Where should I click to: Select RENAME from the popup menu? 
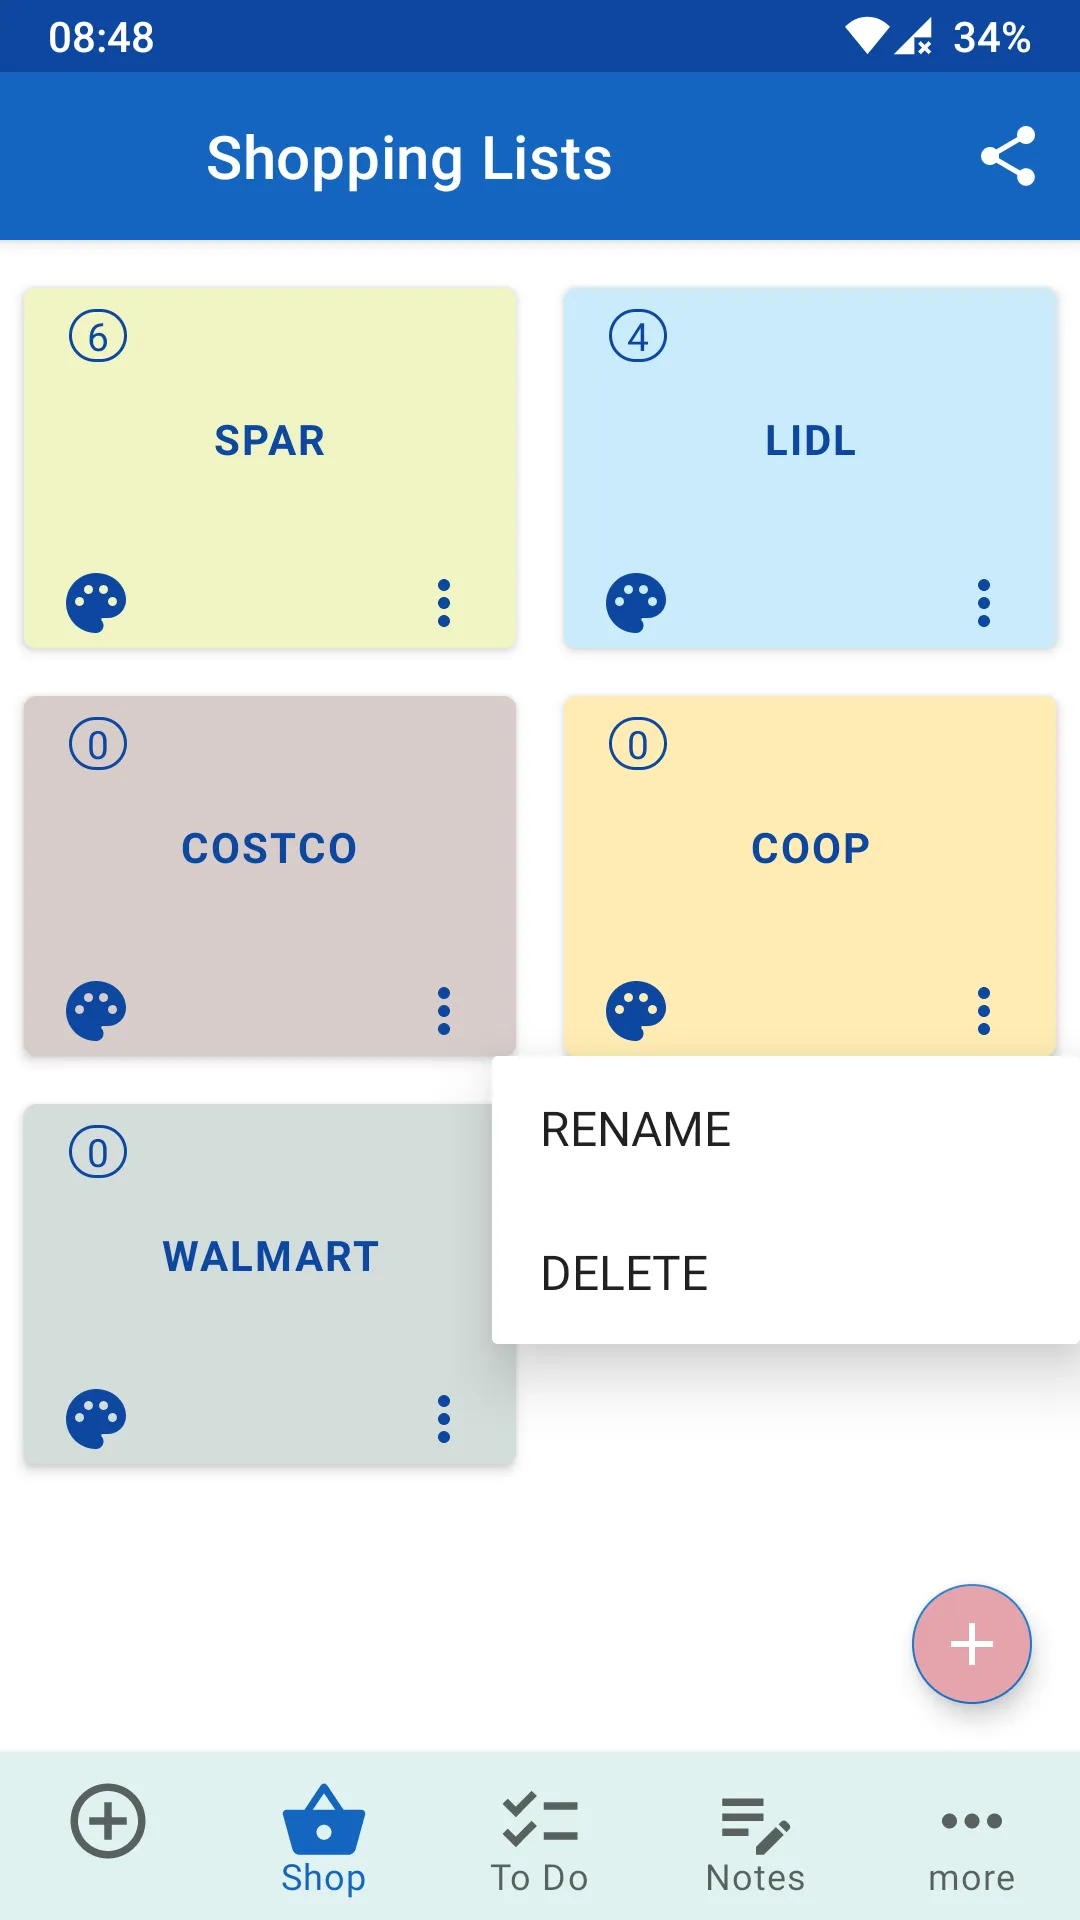click(786, 1129)
